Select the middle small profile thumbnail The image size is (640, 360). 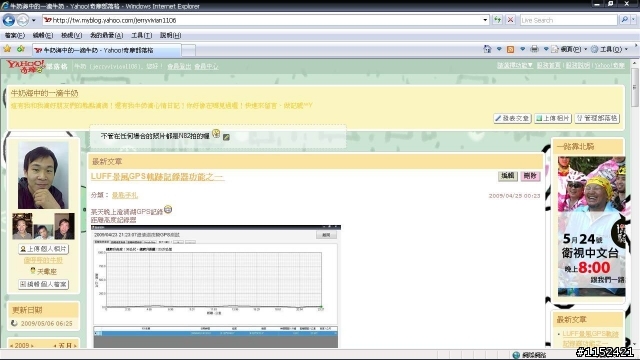[x=43, y=231]
